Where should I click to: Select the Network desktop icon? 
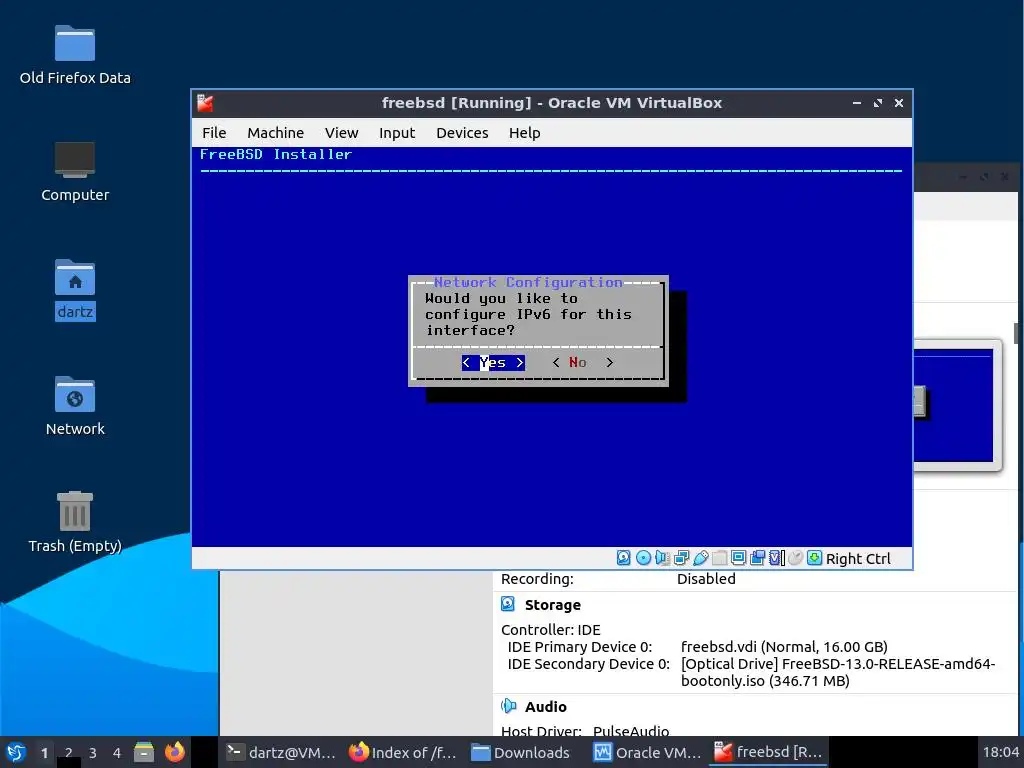pyautogui.click(x=75, y=406)
